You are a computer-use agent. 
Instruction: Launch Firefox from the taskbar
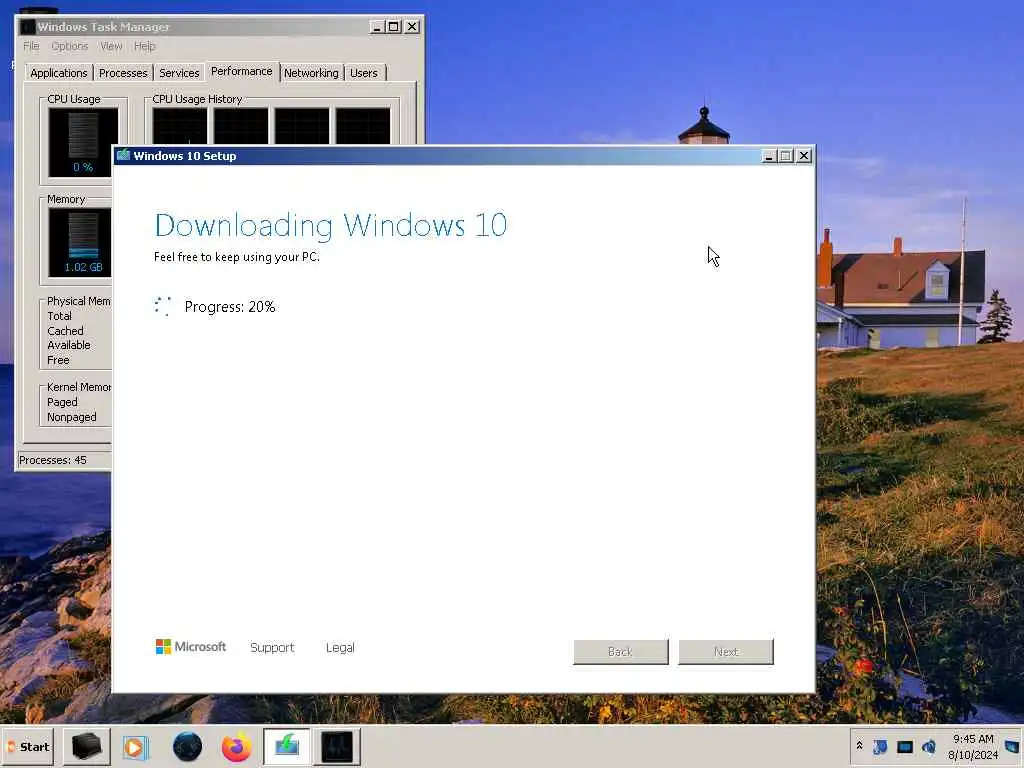click(x=236, y=747)
